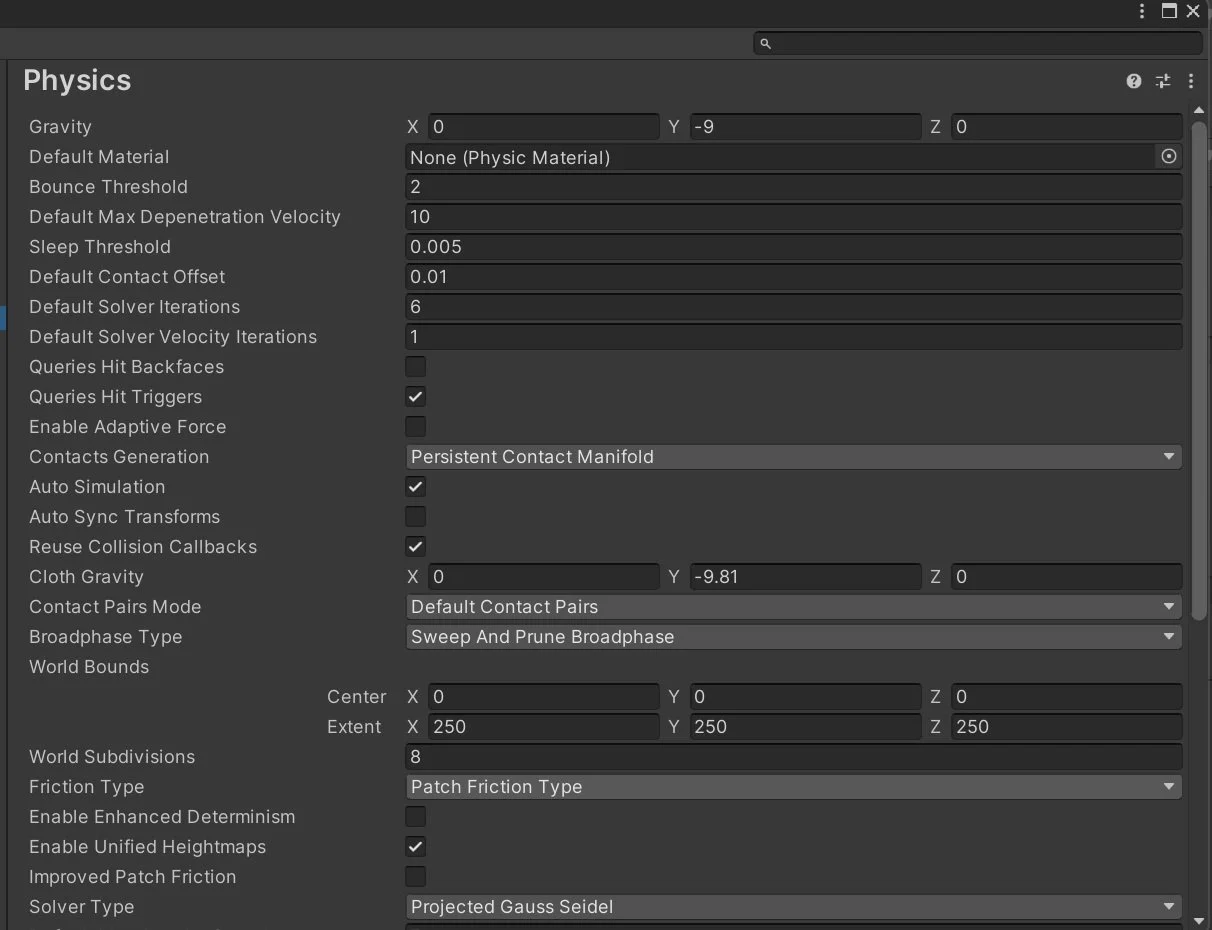Click the Bounce Threshold label

pyautogui.click(x=108, y=186)
